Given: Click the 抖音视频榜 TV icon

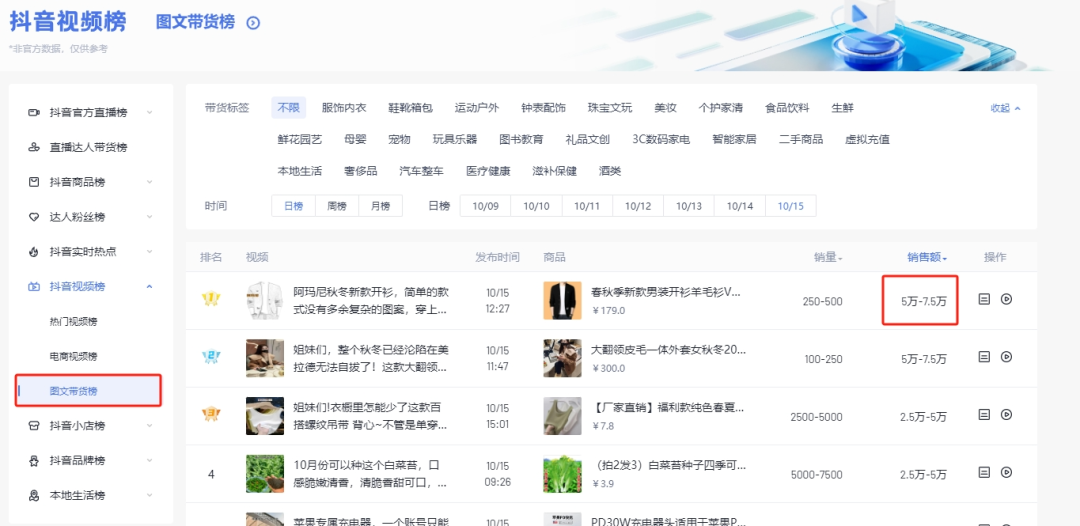Looking at the screenshot, I should [34, 286].
